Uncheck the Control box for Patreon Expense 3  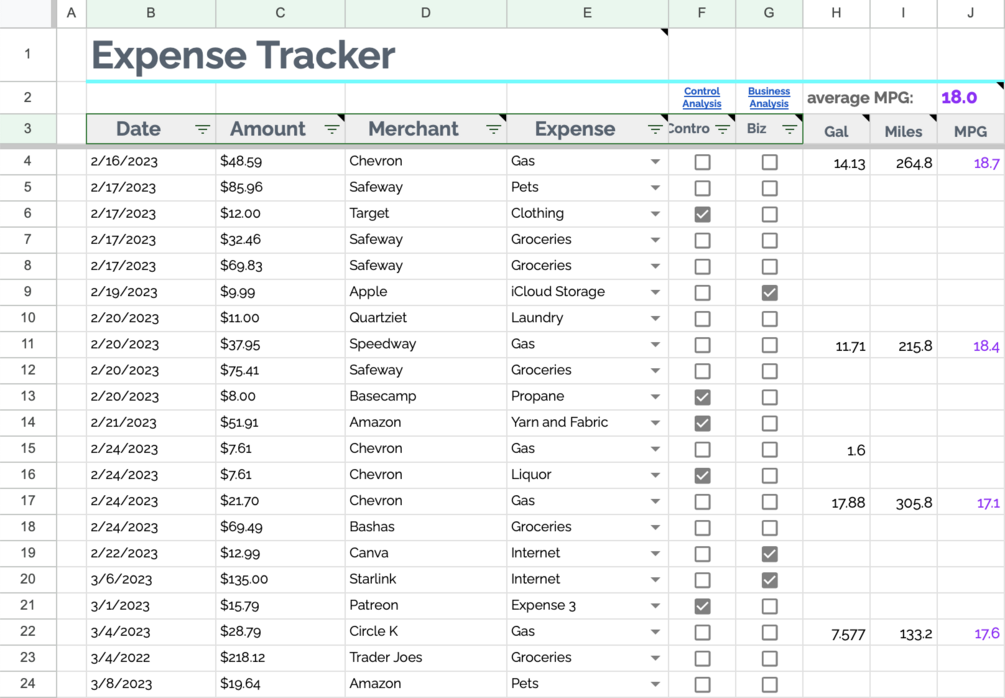click(702, 606)
